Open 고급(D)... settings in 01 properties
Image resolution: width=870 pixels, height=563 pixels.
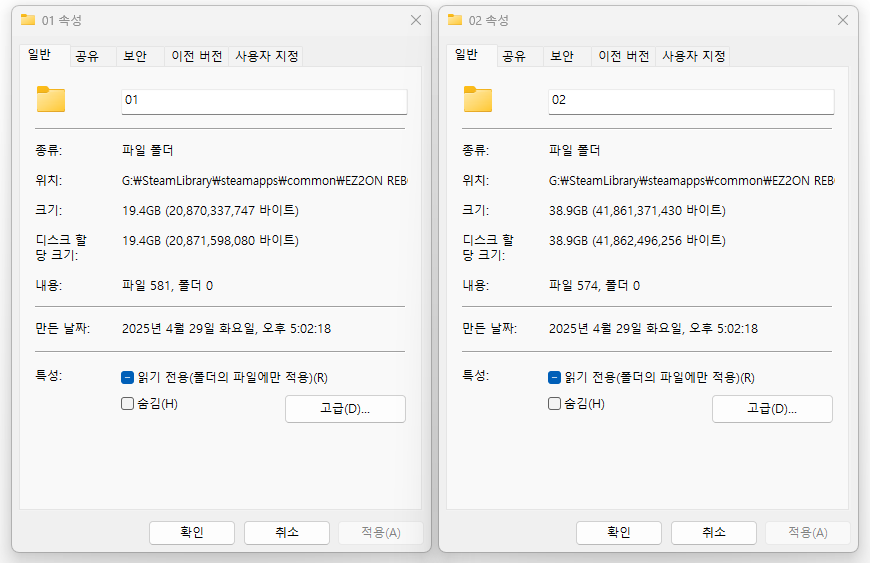345,409
